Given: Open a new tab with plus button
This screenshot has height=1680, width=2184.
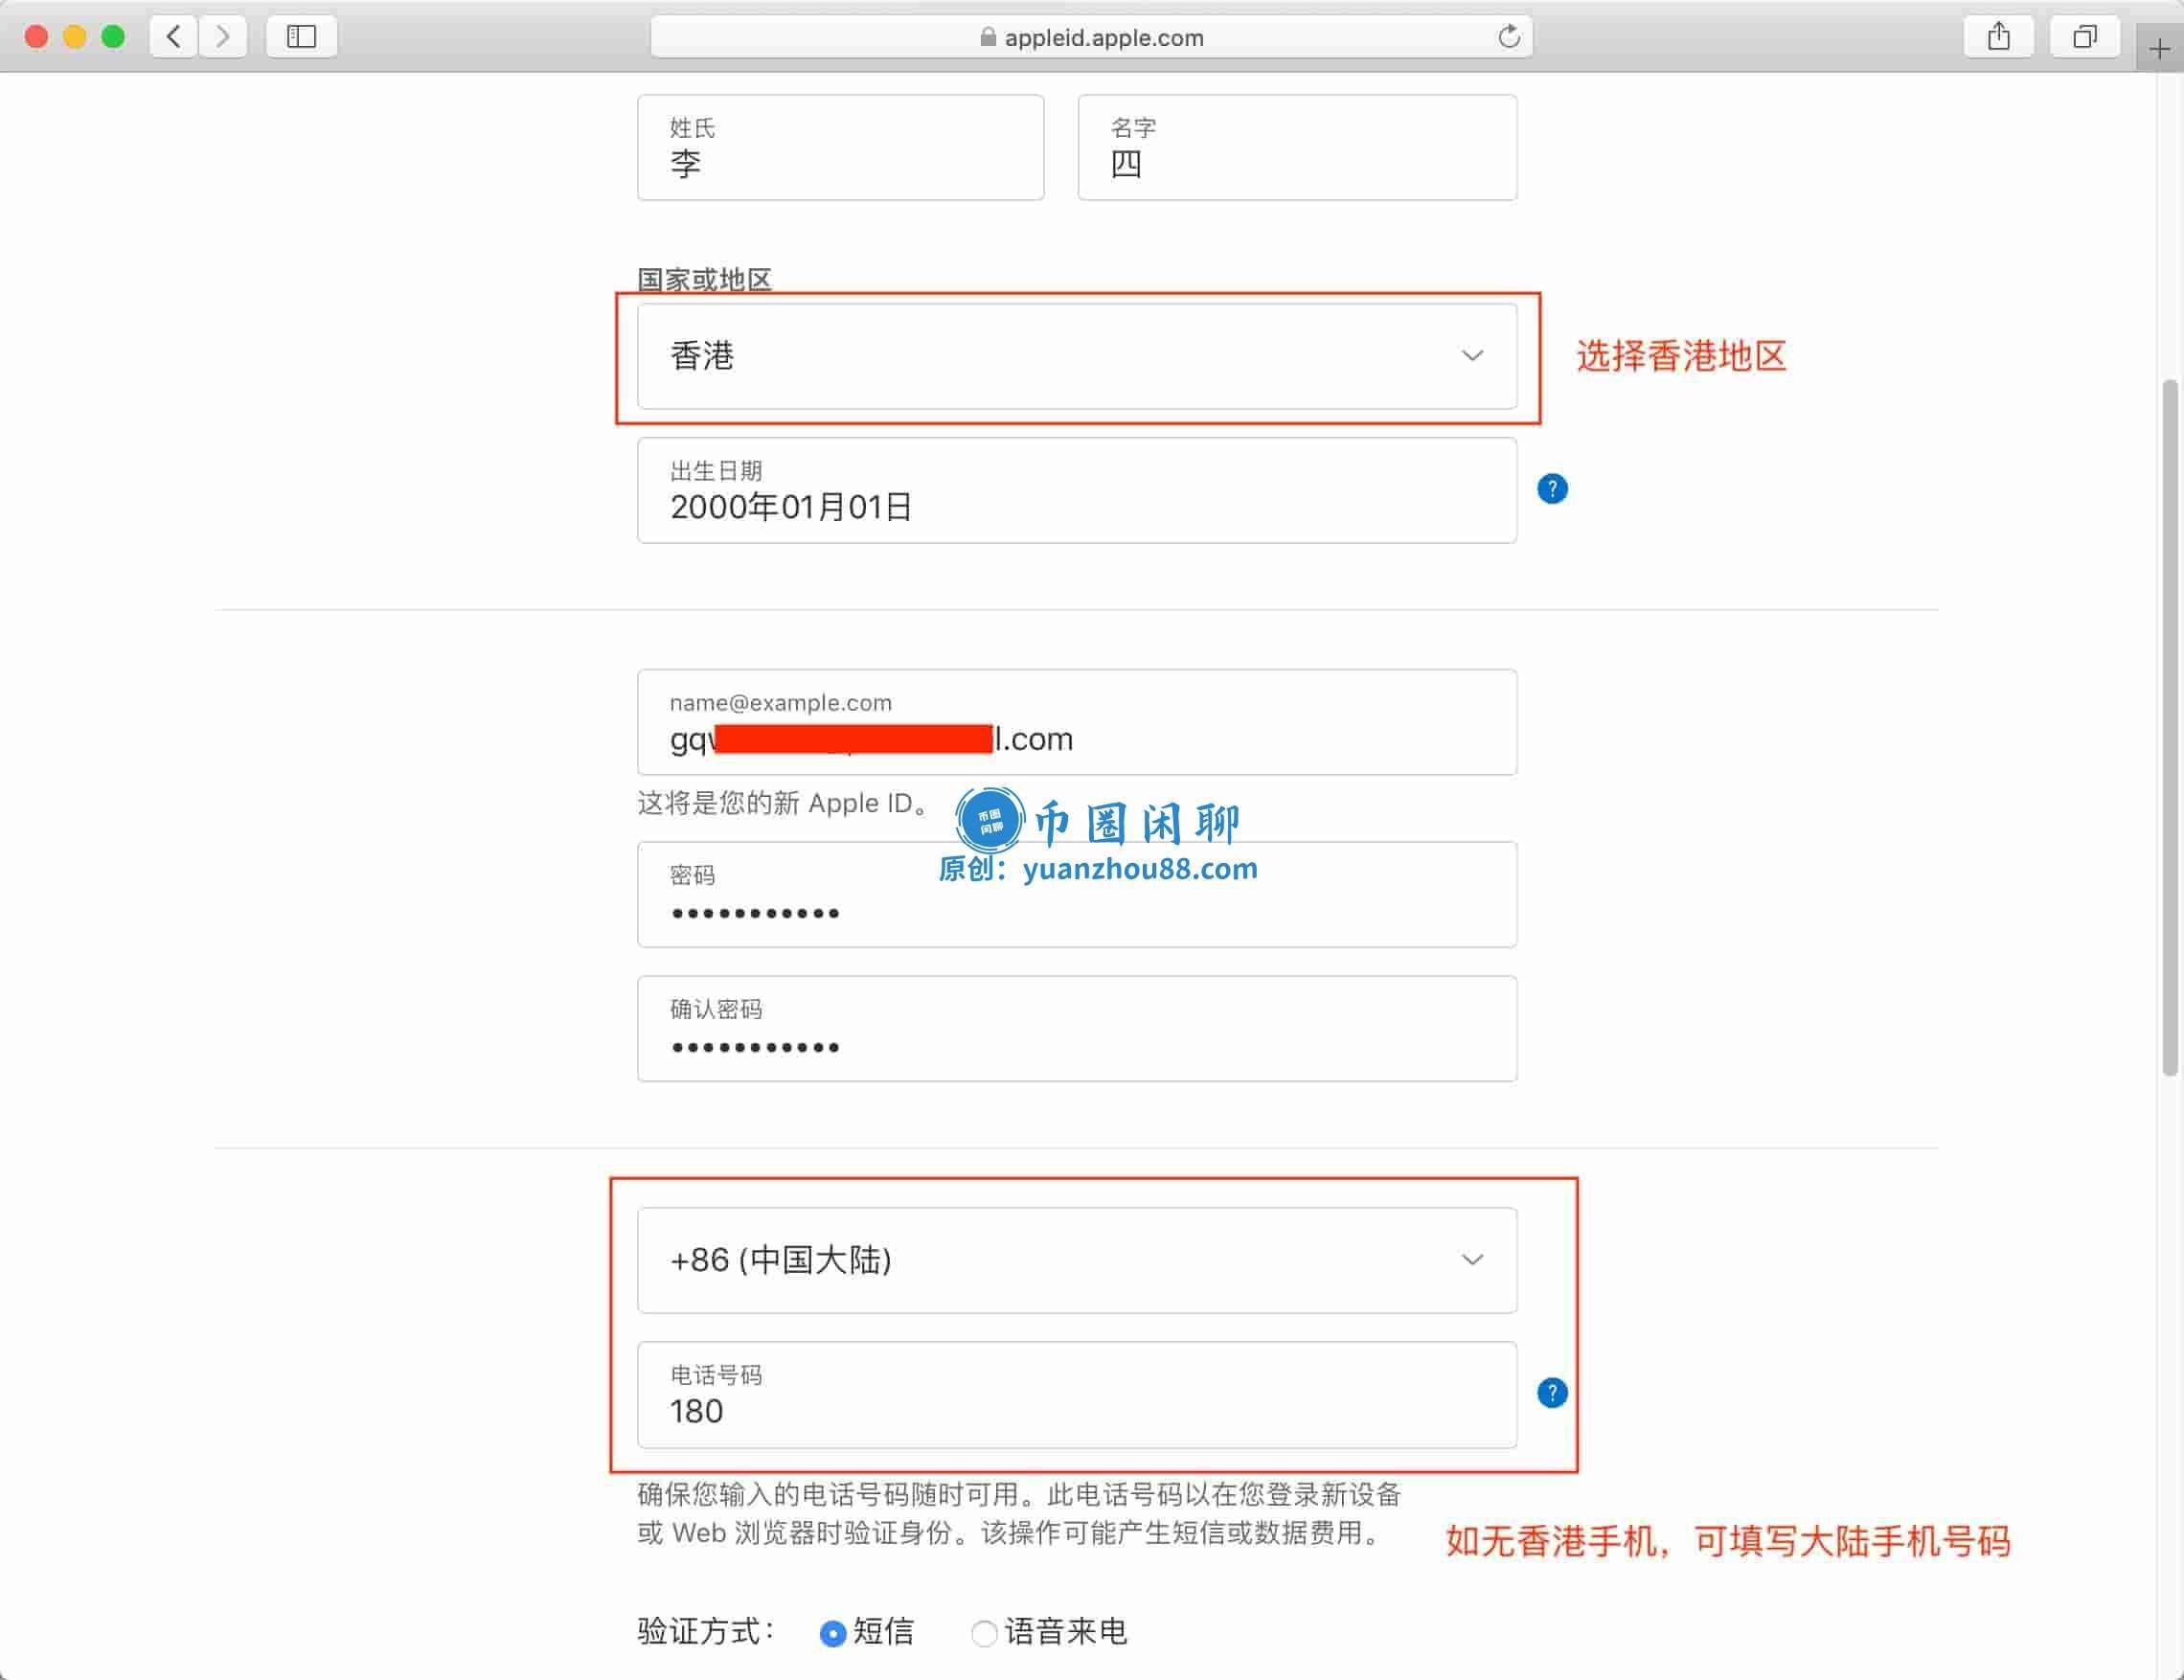Looking at the screenshot, I should [x=2159, y=48].
